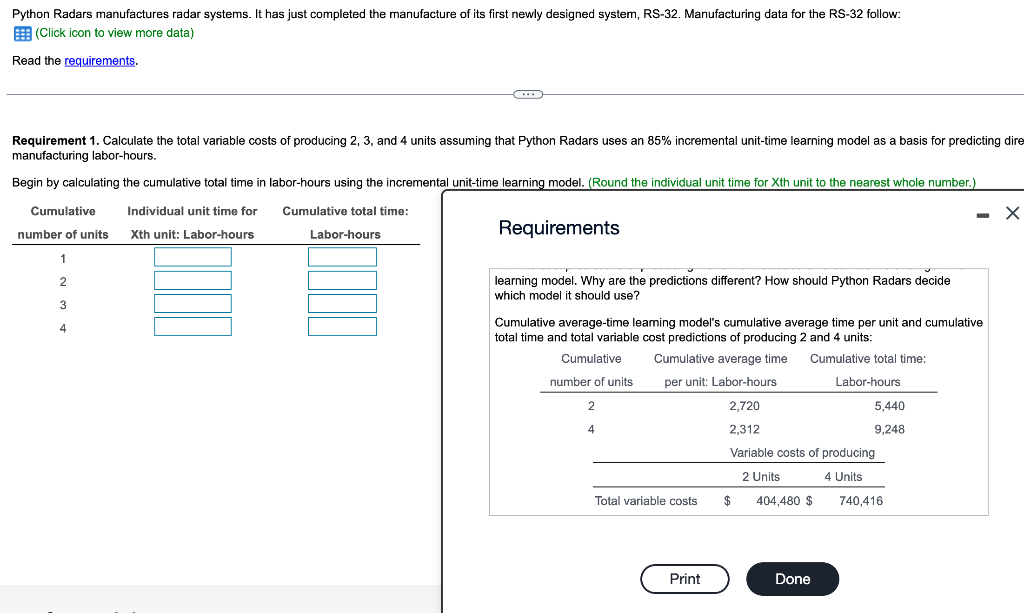Click the Print button in Requirements dialog
This screenshot has width=1024, height=613.
click(684, 579)
